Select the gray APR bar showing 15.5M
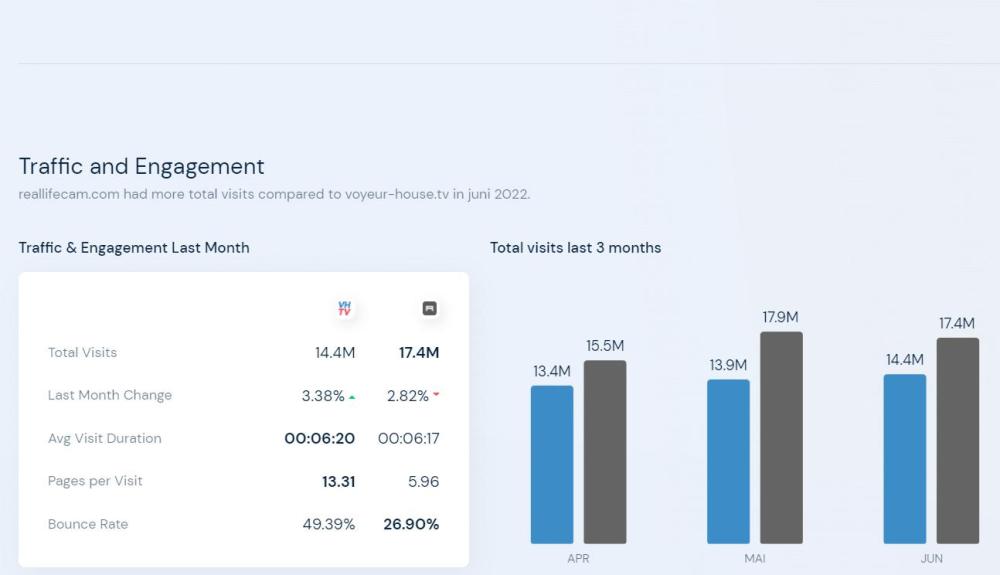Screen dimensions: 1000x575 coord(605,452)
